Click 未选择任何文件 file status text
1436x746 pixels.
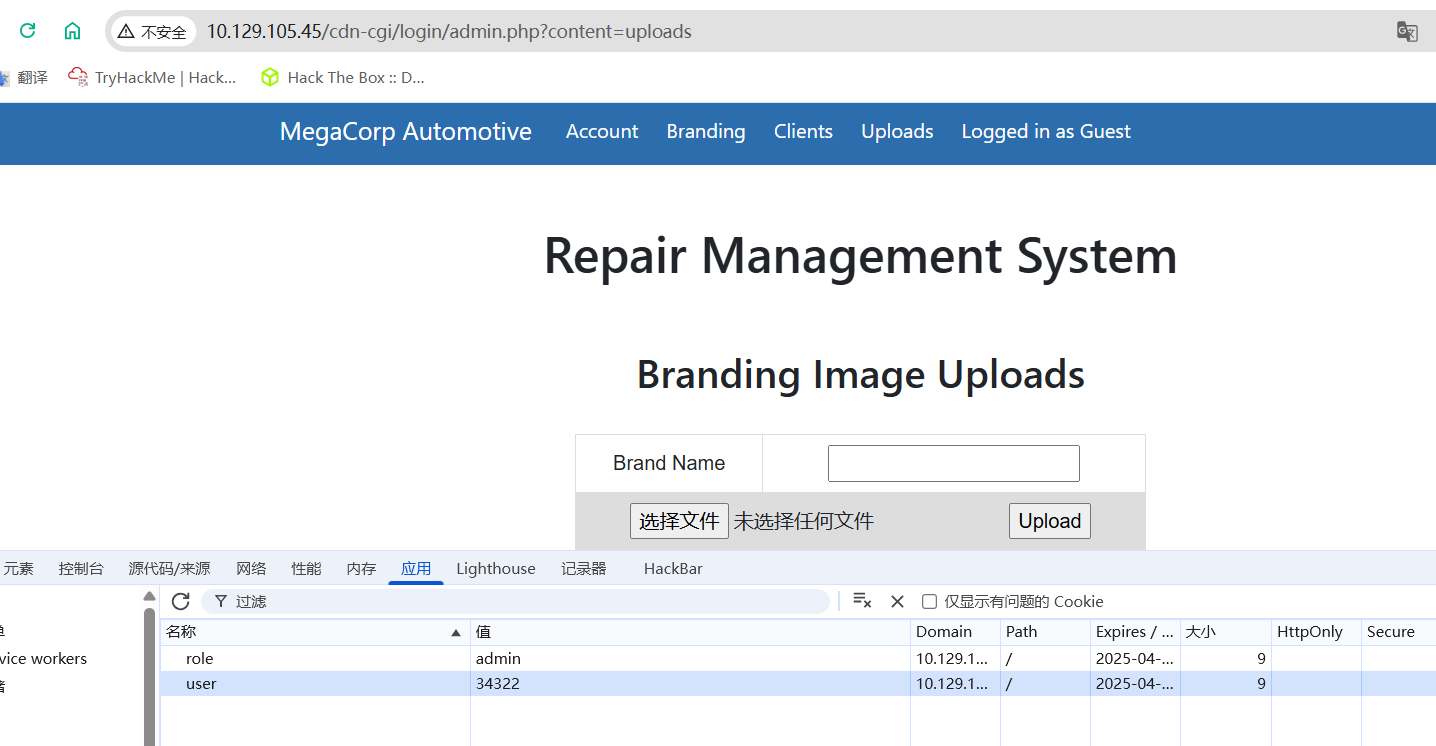804,521
